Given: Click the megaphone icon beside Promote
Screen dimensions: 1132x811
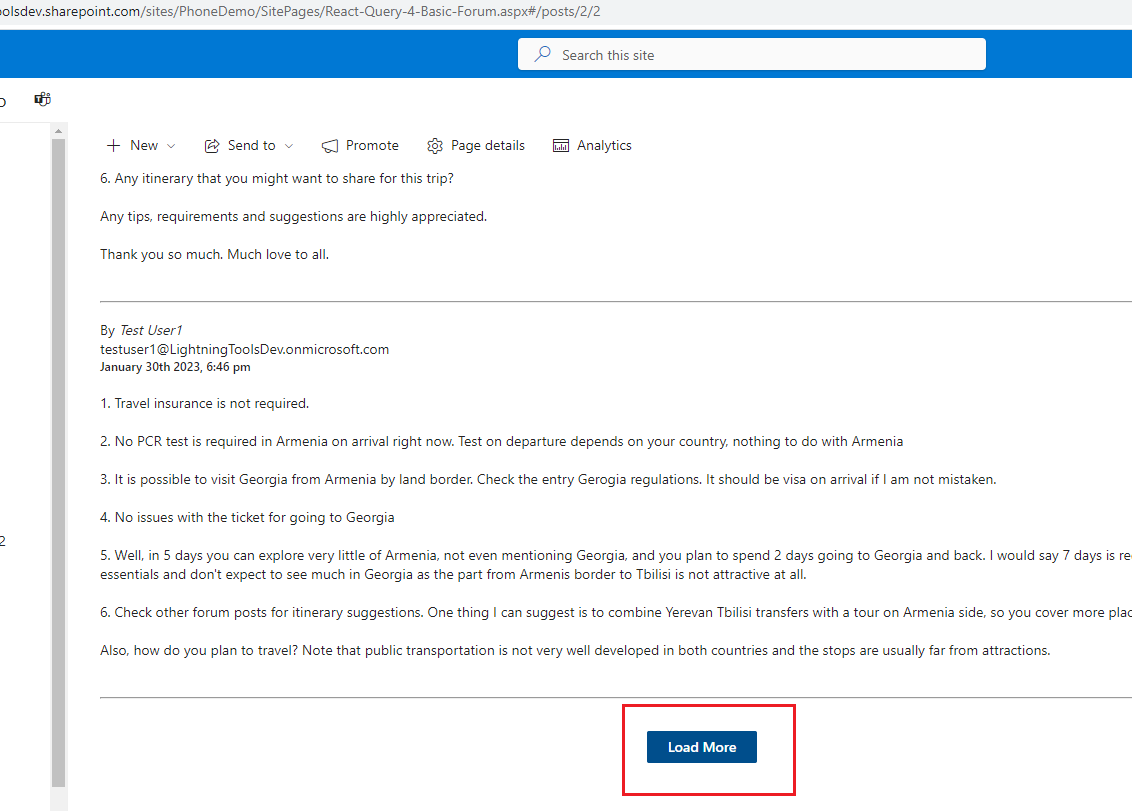Looking at the screenshot, I should (x=330, y=146).
